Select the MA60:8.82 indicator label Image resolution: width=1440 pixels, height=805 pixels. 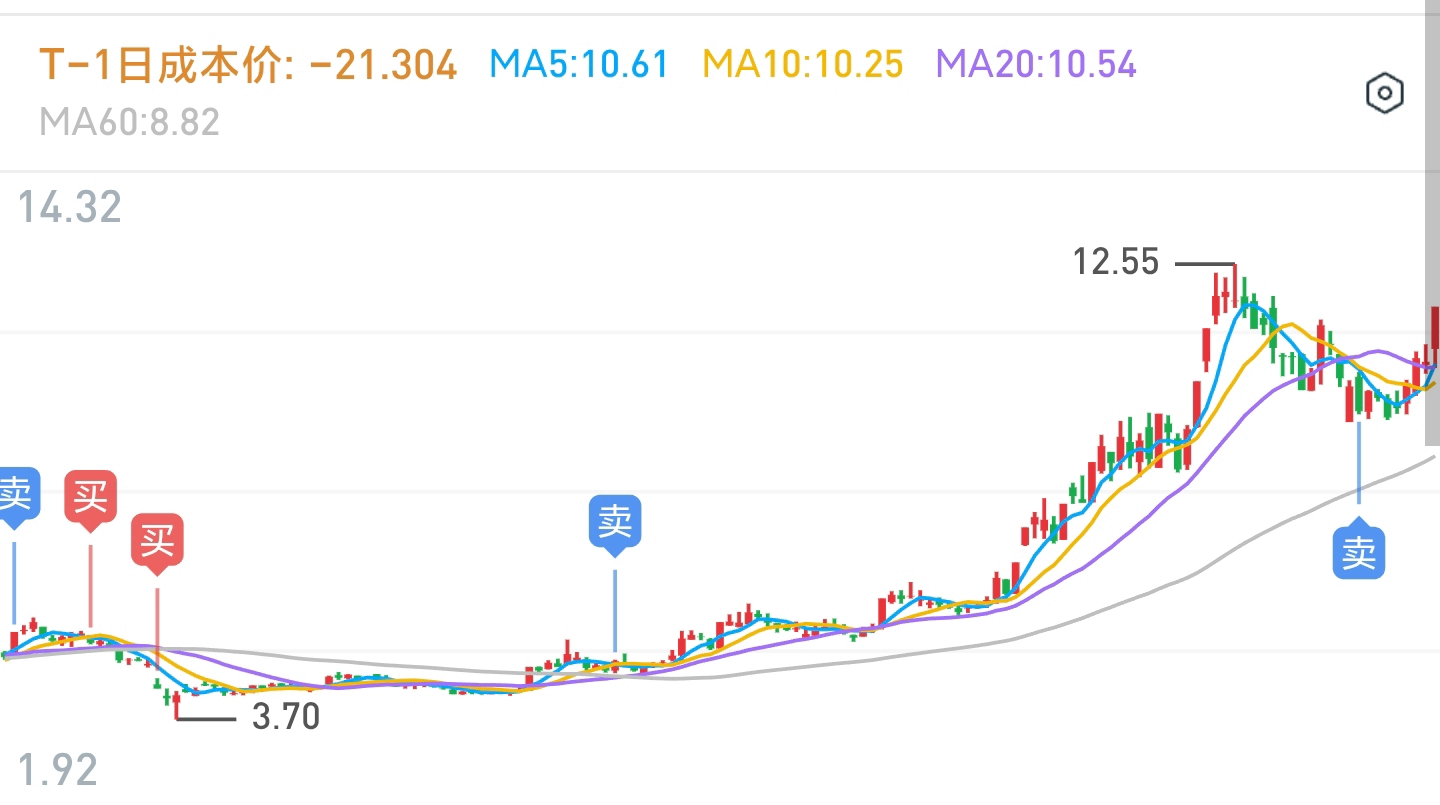pyautogui.click(x=129, y=123)
